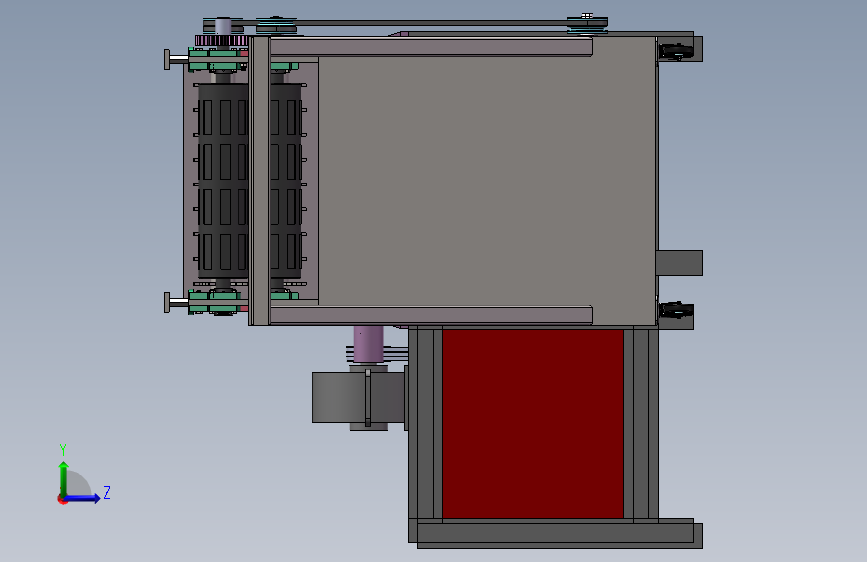Select the black slotted roller drum
Screen dimensions: 867x562
[223, 180]
